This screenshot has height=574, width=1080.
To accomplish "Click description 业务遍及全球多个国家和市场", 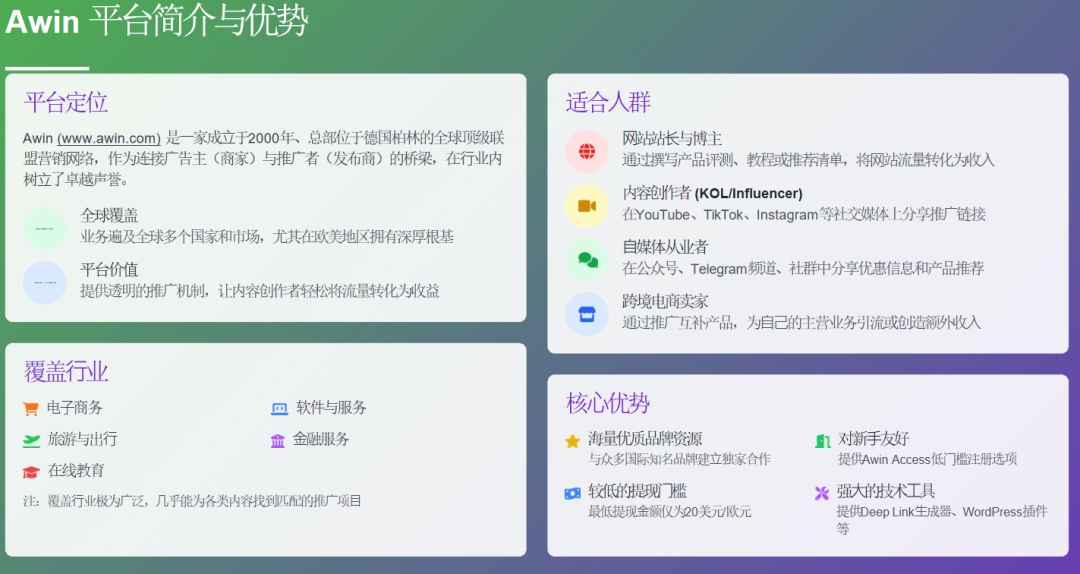I will pos(267,237).
